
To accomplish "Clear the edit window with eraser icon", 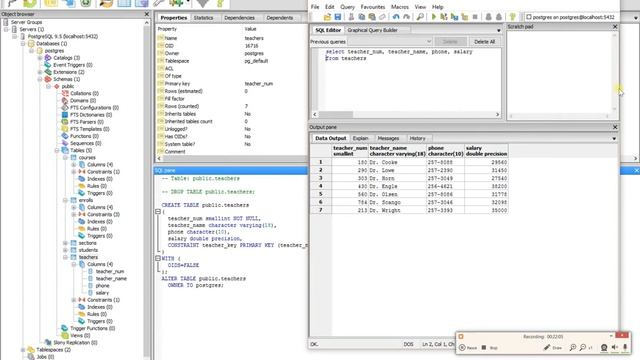I will [x=382, y=17].
